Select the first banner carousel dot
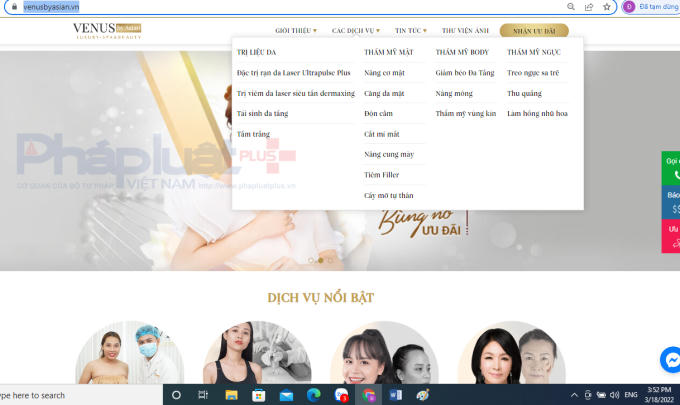Image resolution: width=680 pixels, height=405 pixels. tap(311, 260)
